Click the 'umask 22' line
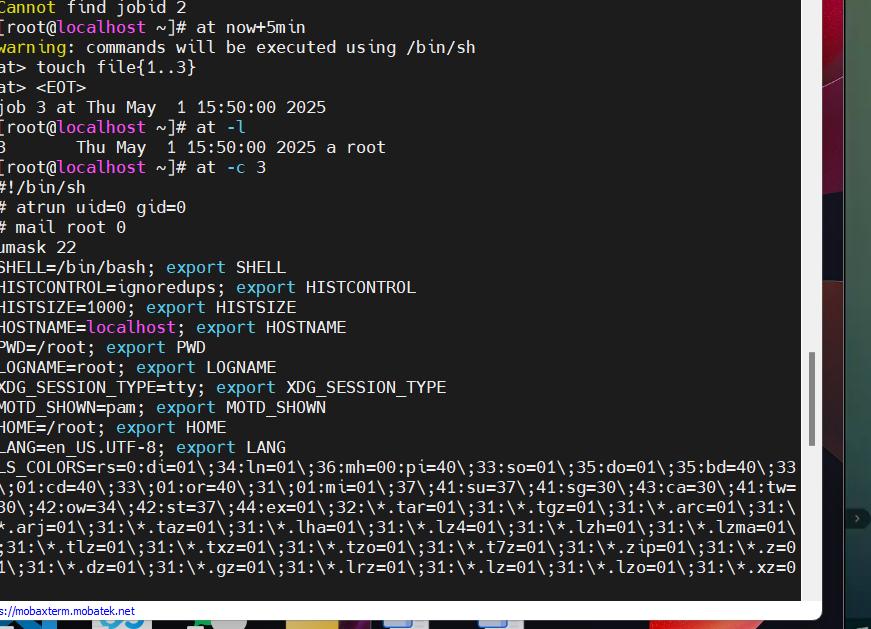Screen dimensions: 871x629 pyautogui.click(x=38, y=247)
